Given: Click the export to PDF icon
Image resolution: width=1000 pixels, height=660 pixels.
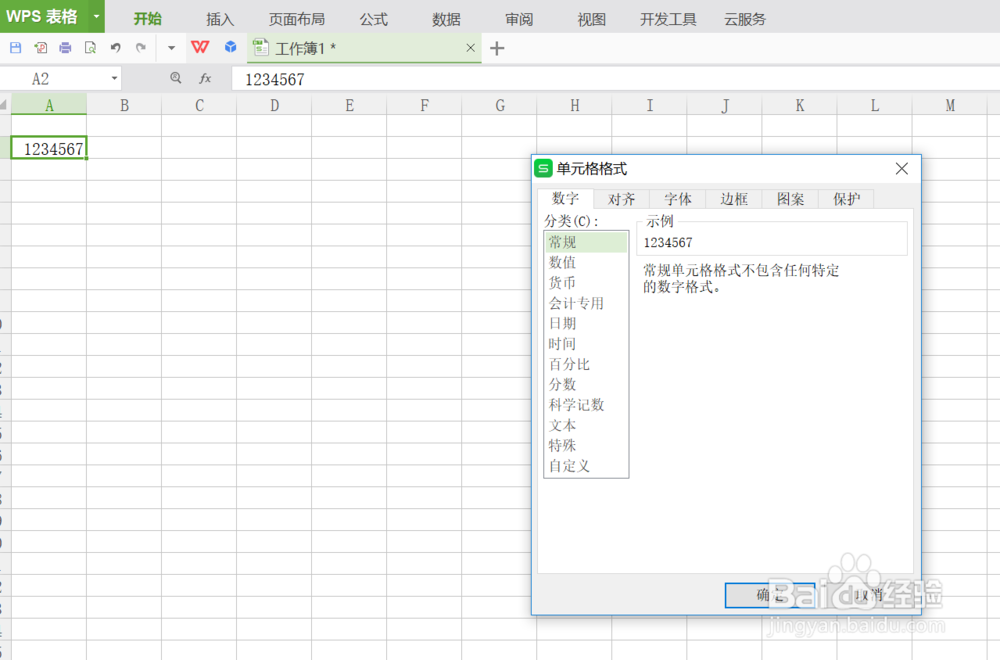Looking at the screenshot, I should point(41,48).
